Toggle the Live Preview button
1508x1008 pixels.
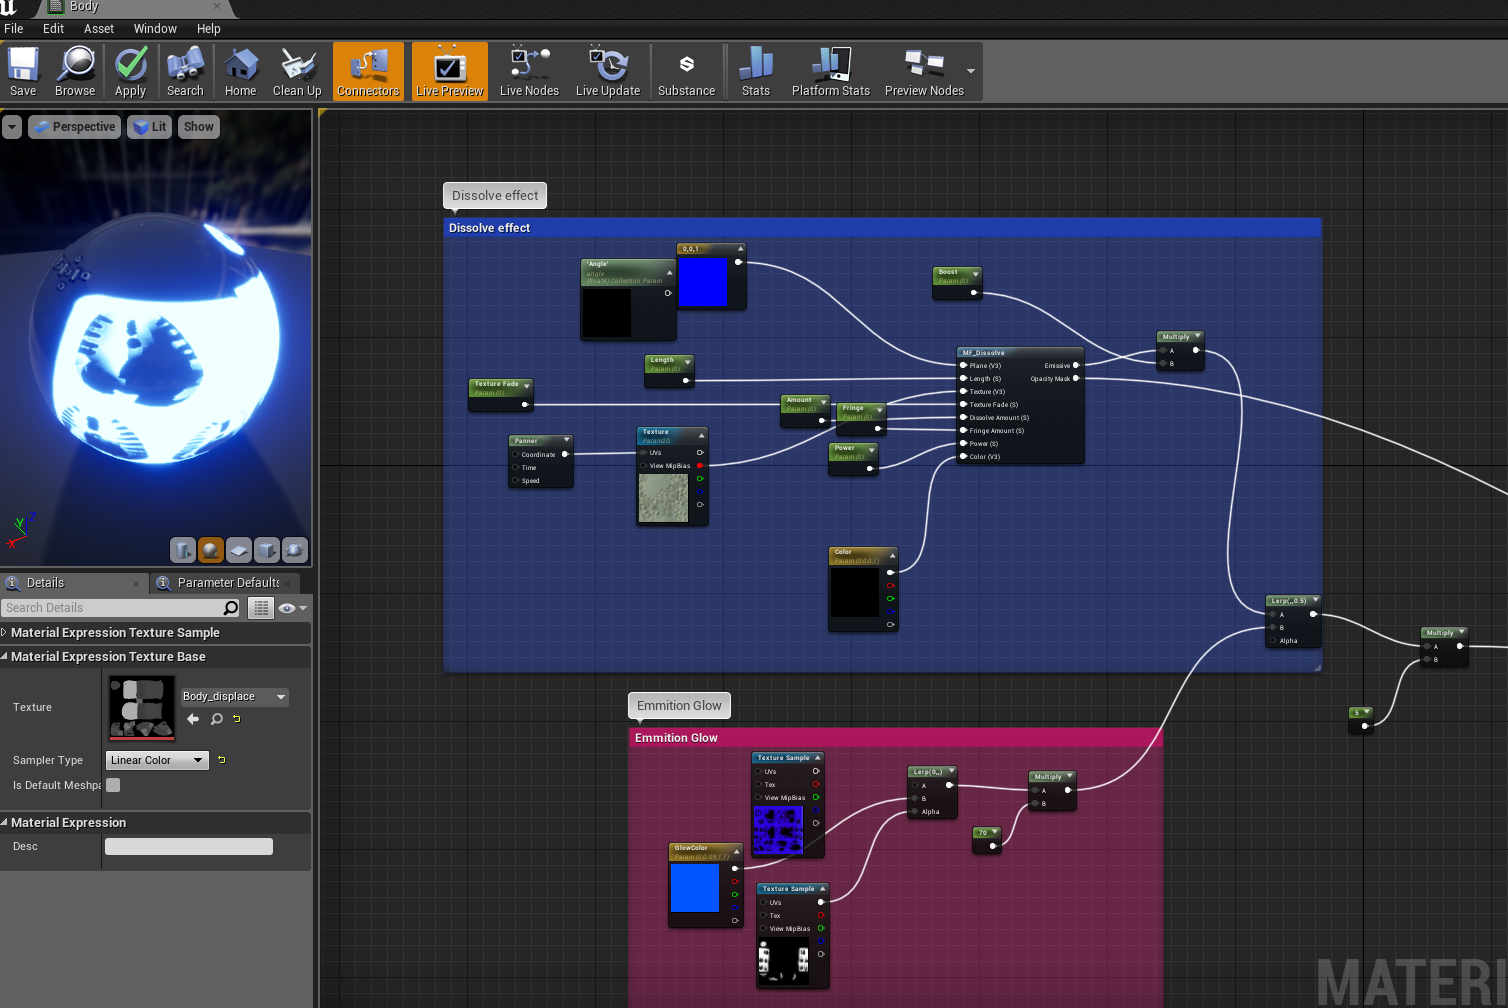(449, 71)
